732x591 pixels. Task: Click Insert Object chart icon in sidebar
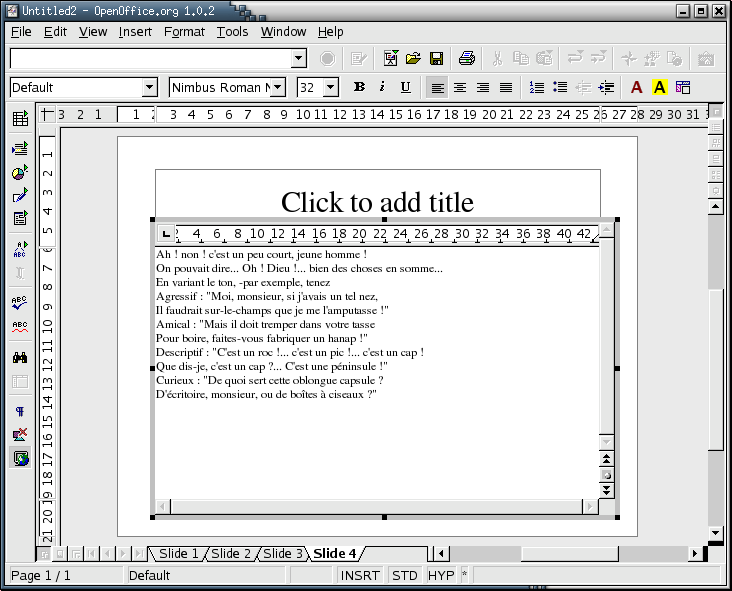point(20,172)
